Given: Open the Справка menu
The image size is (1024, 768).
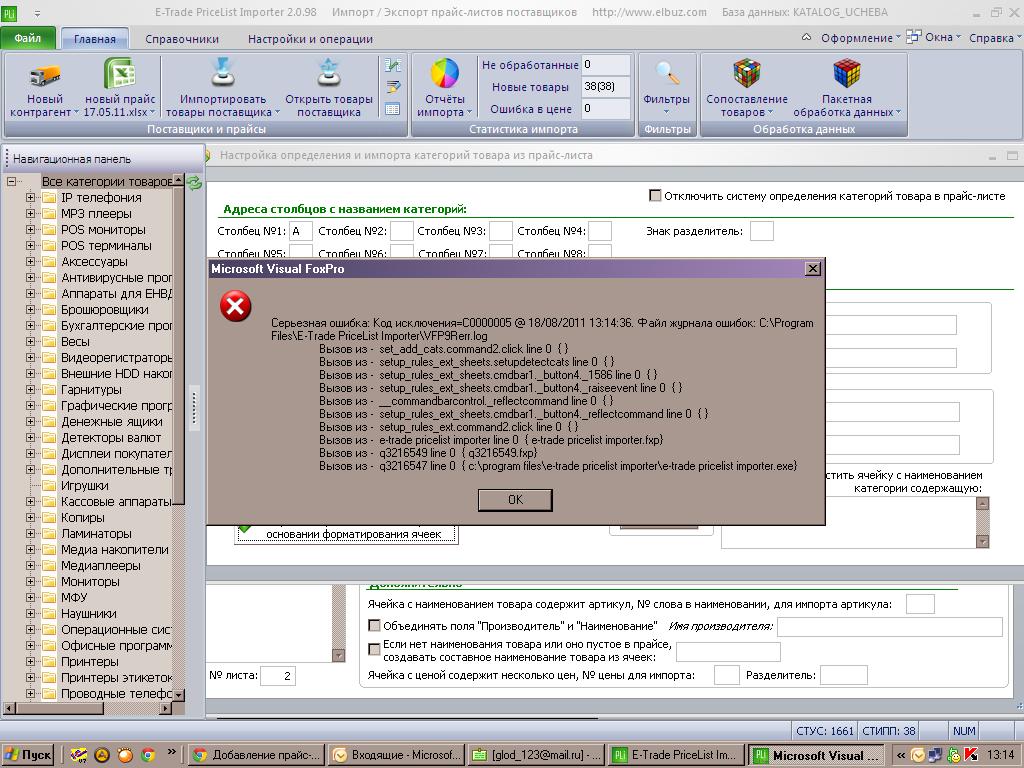Looking at the screenshot, I should [995, 38].
